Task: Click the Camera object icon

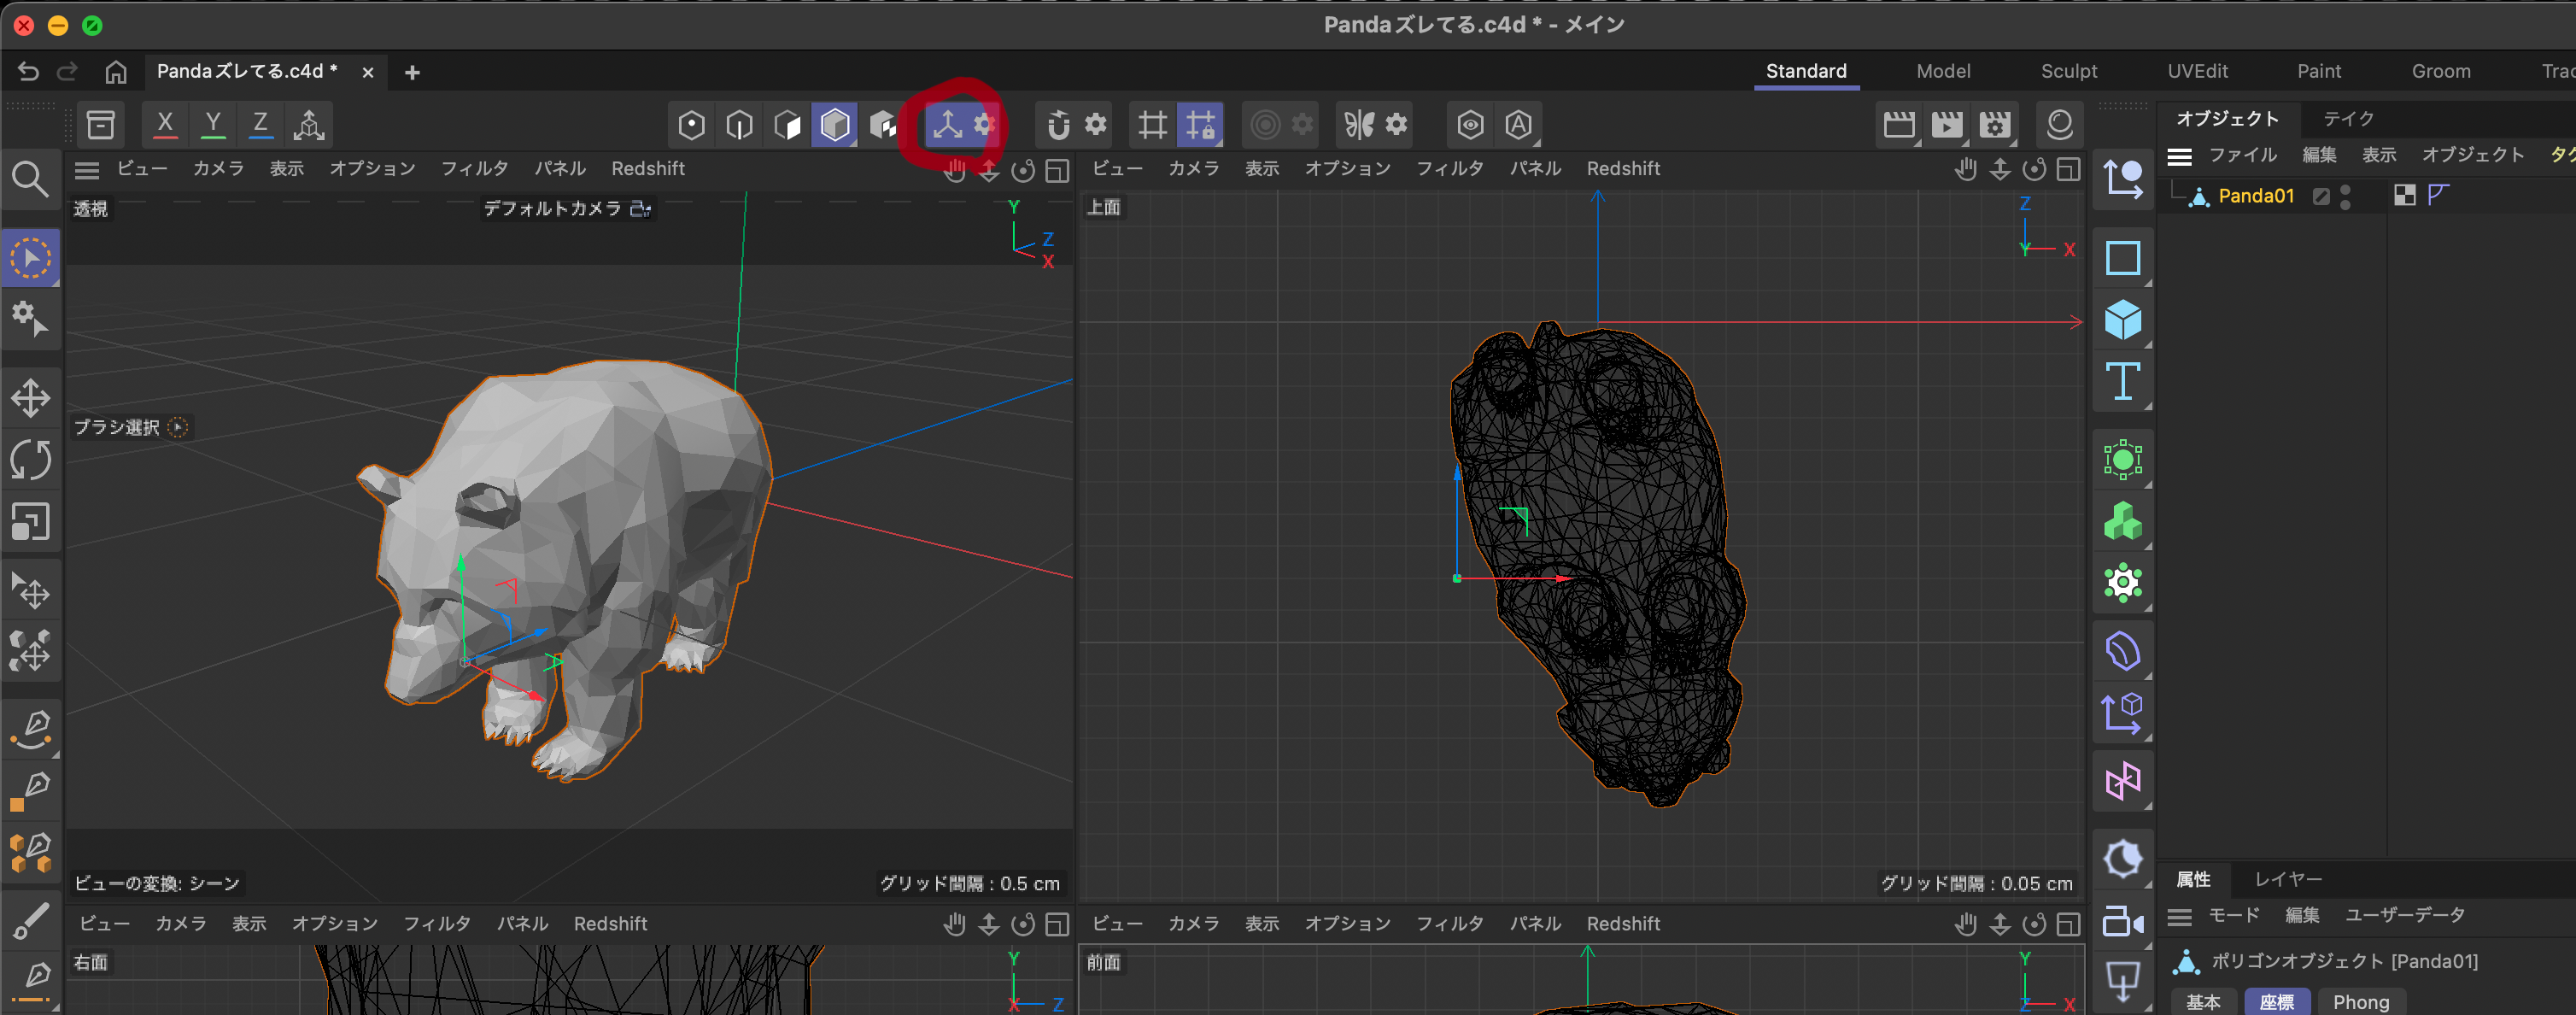Action: [2122, 920]
